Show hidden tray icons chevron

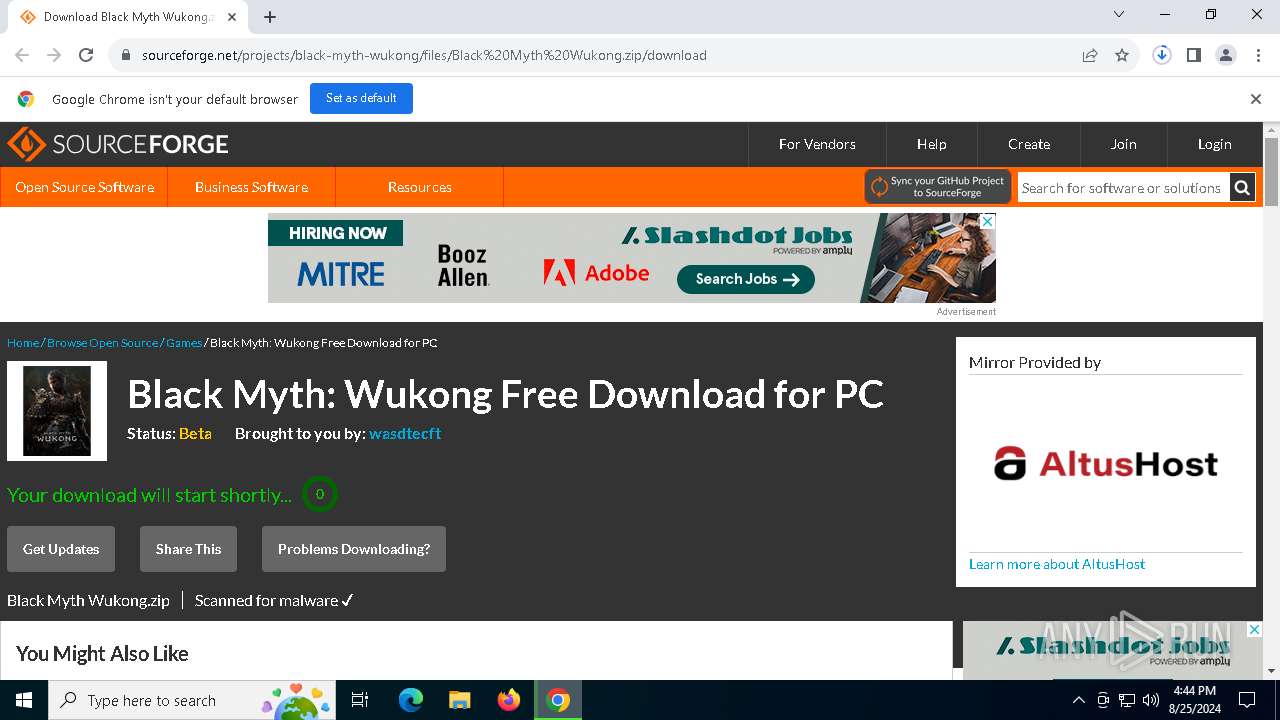point(1078,700)
